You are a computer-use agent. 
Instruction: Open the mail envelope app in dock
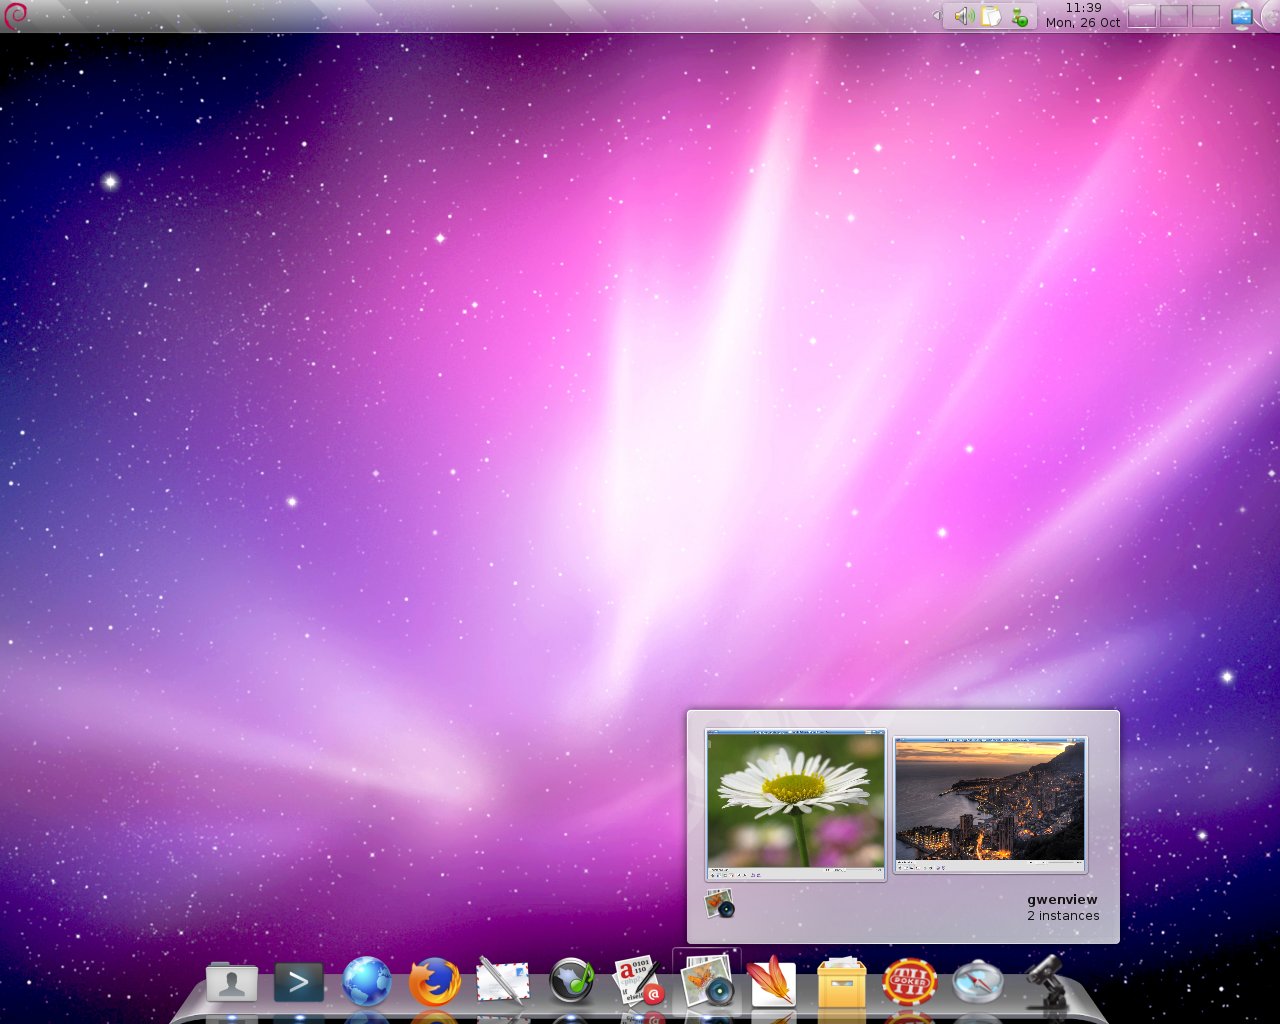503,980
